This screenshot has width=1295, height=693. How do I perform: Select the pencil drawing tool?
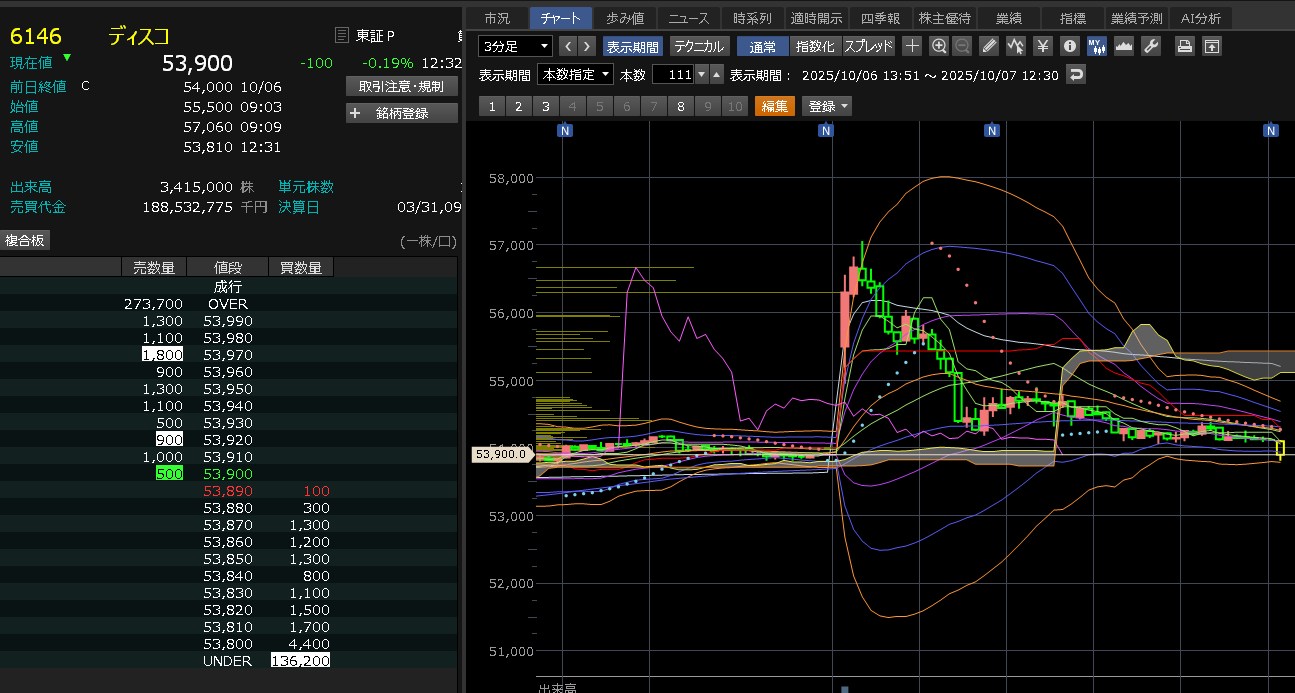pos(989,46)
